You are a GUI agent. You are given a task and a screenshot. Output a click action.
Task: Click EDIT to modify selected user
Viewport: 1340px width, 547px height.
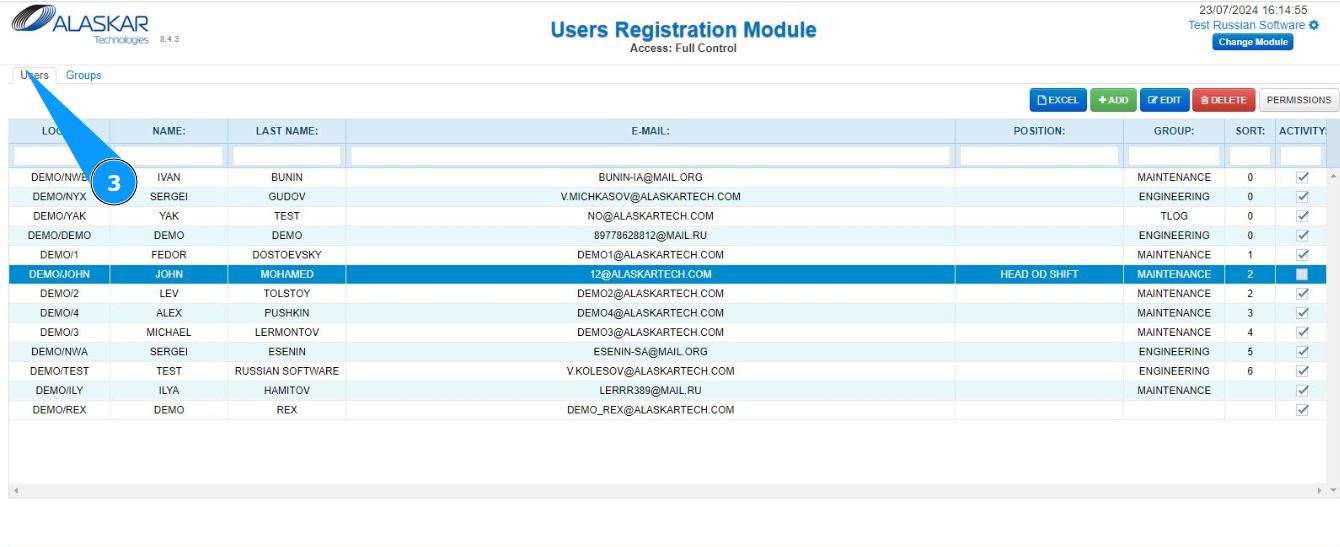pos(1164,100)
